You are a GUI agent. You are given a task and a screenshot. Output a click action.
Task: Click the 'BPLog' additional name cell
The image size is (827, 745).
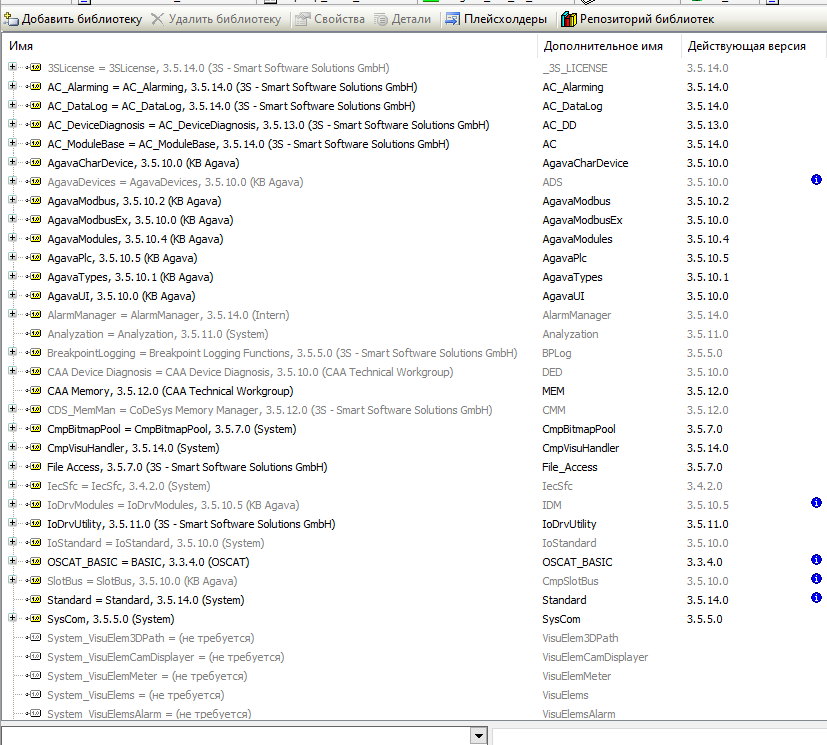[x=556, y=353]
